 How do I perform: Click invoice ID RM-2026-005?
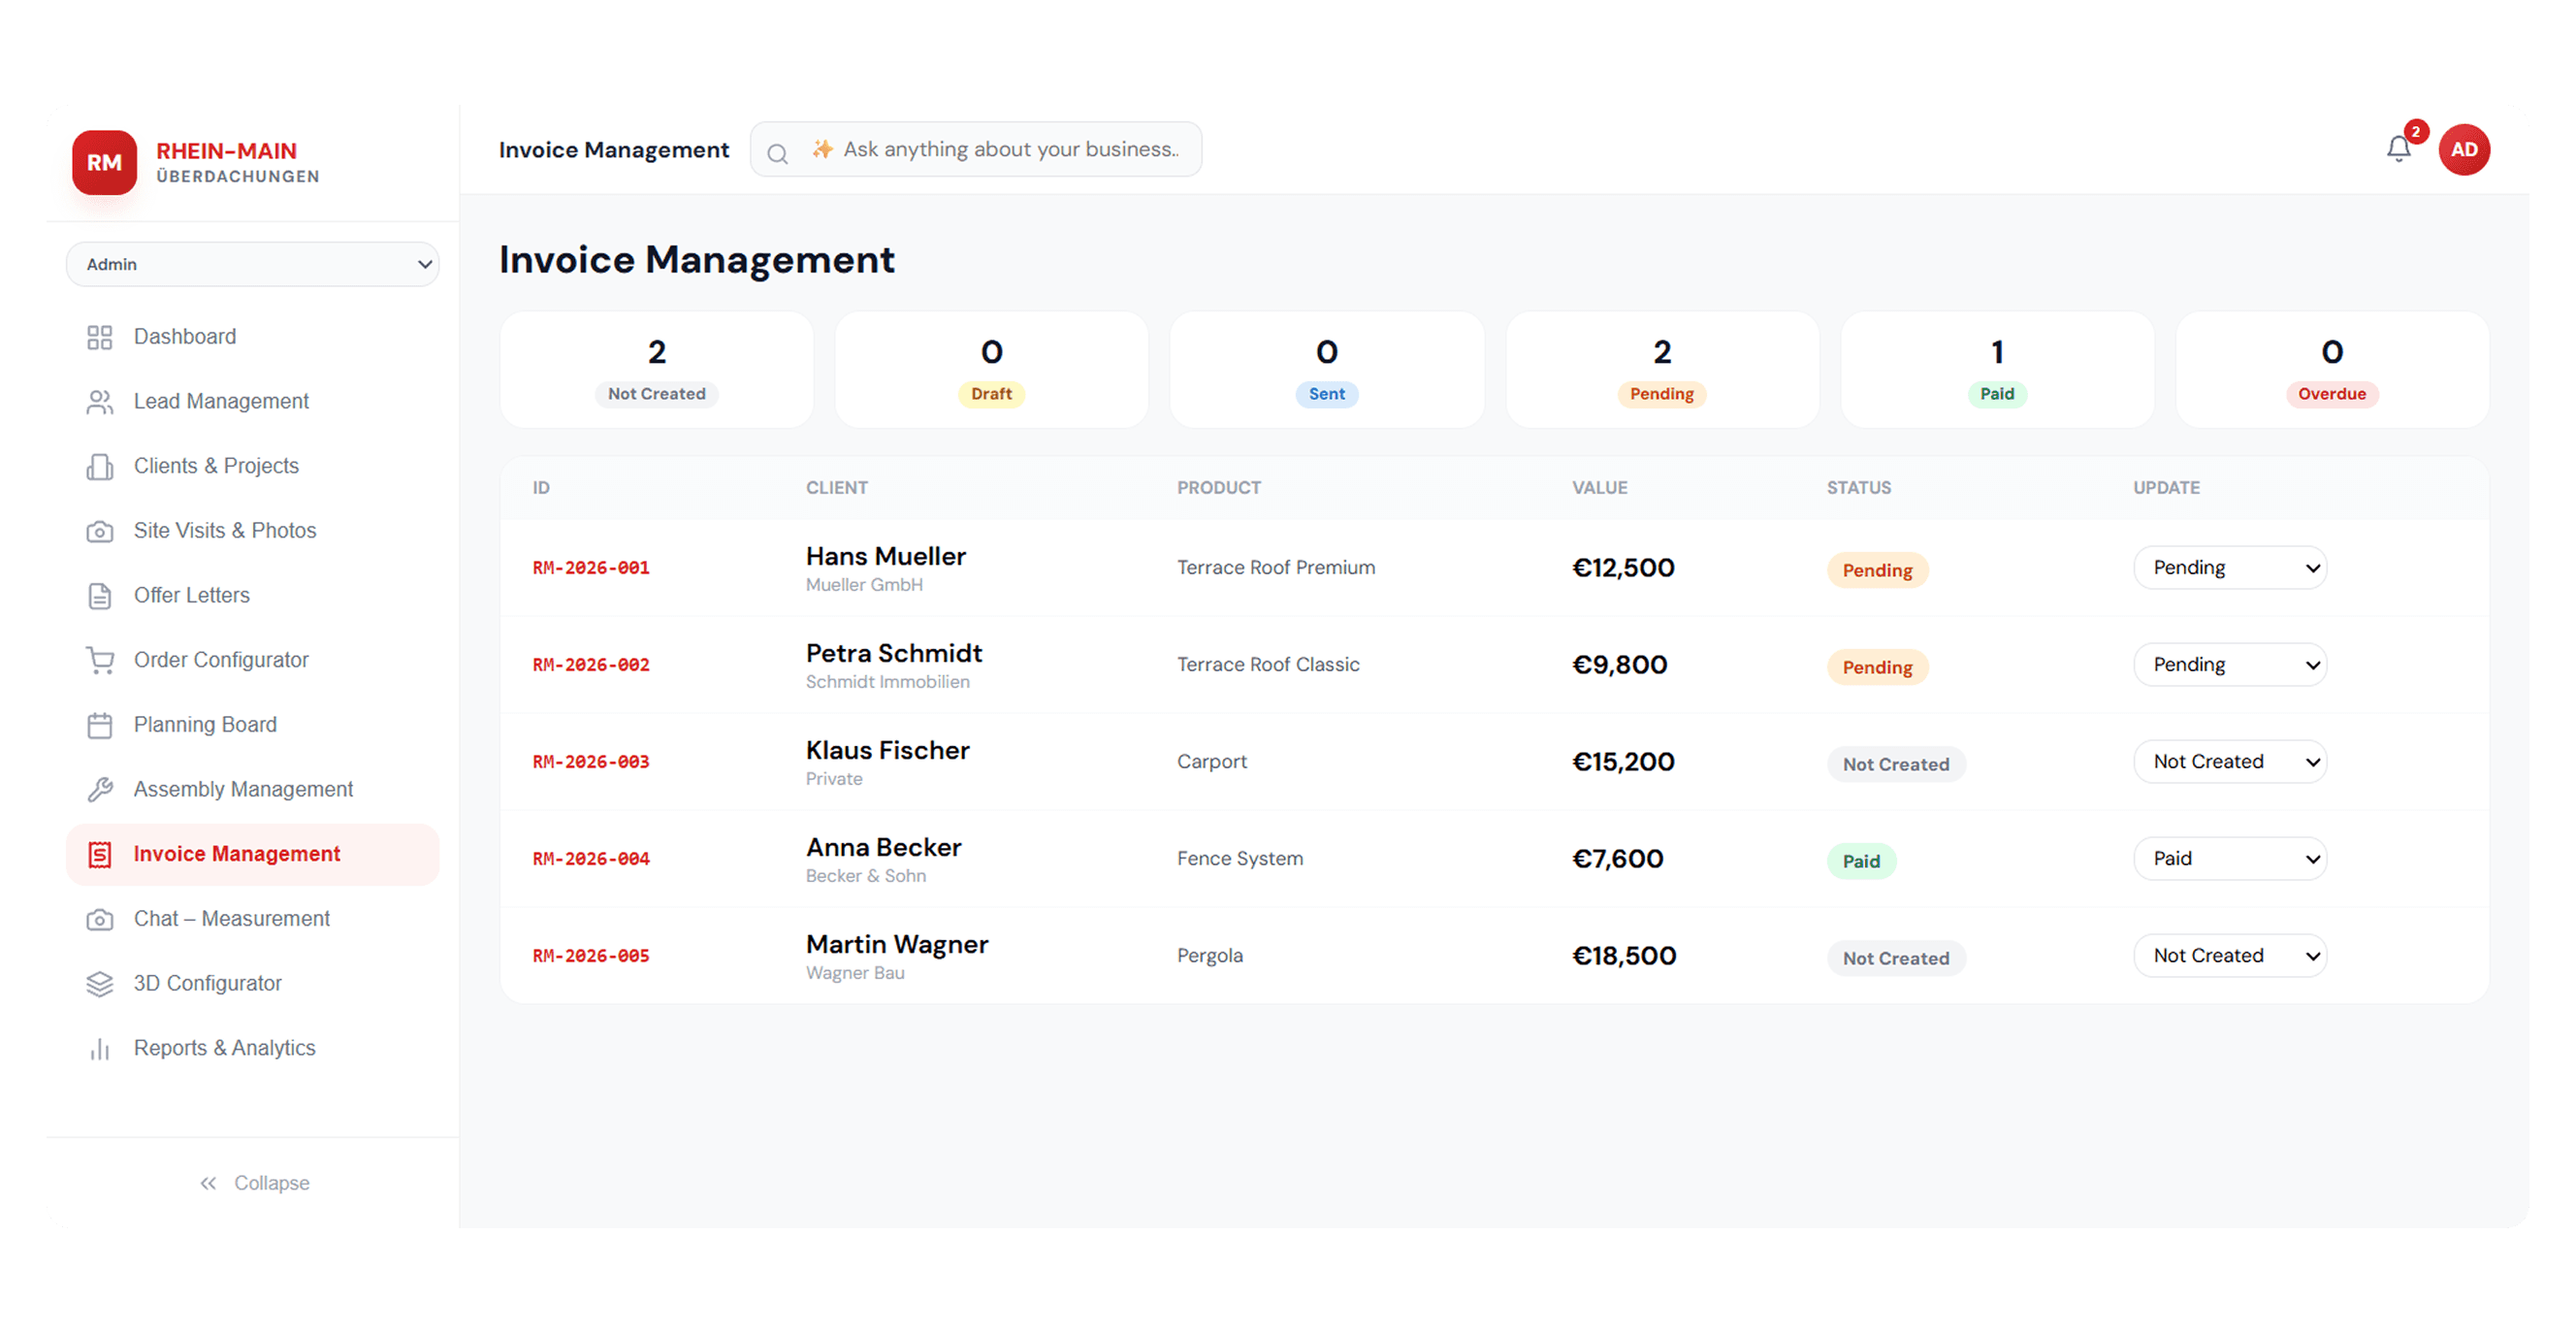(x=590, y=956)
